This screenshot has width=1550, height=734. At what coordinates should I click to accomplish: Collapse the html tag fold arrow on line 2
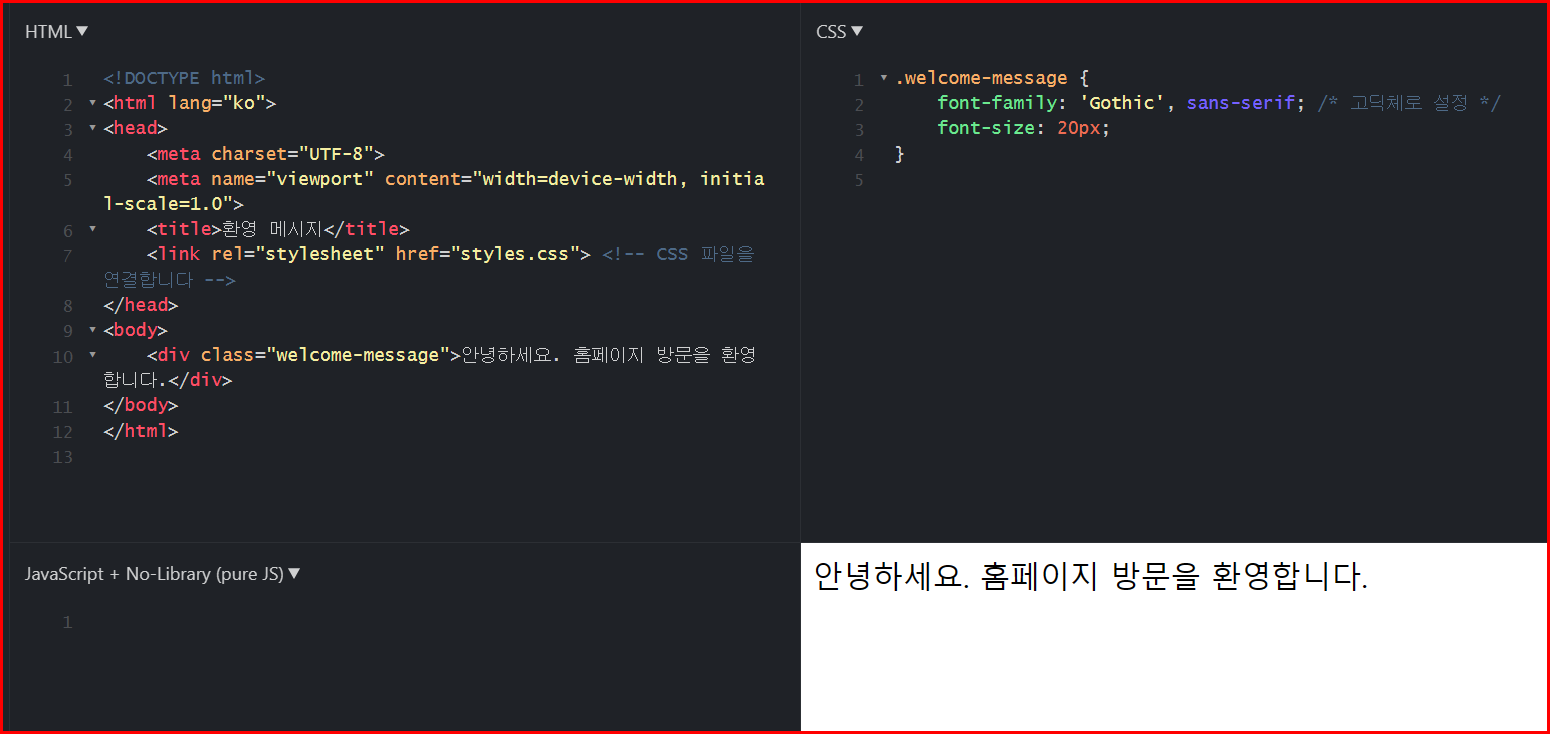[x=92, y=103]
